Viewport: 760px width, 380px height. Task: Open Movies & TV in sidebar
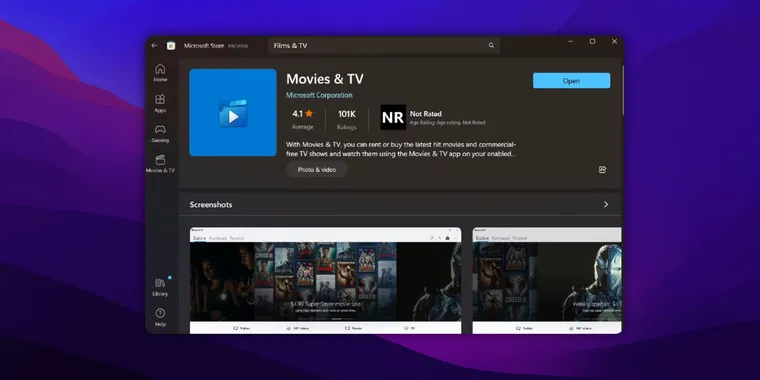(160, 164)
